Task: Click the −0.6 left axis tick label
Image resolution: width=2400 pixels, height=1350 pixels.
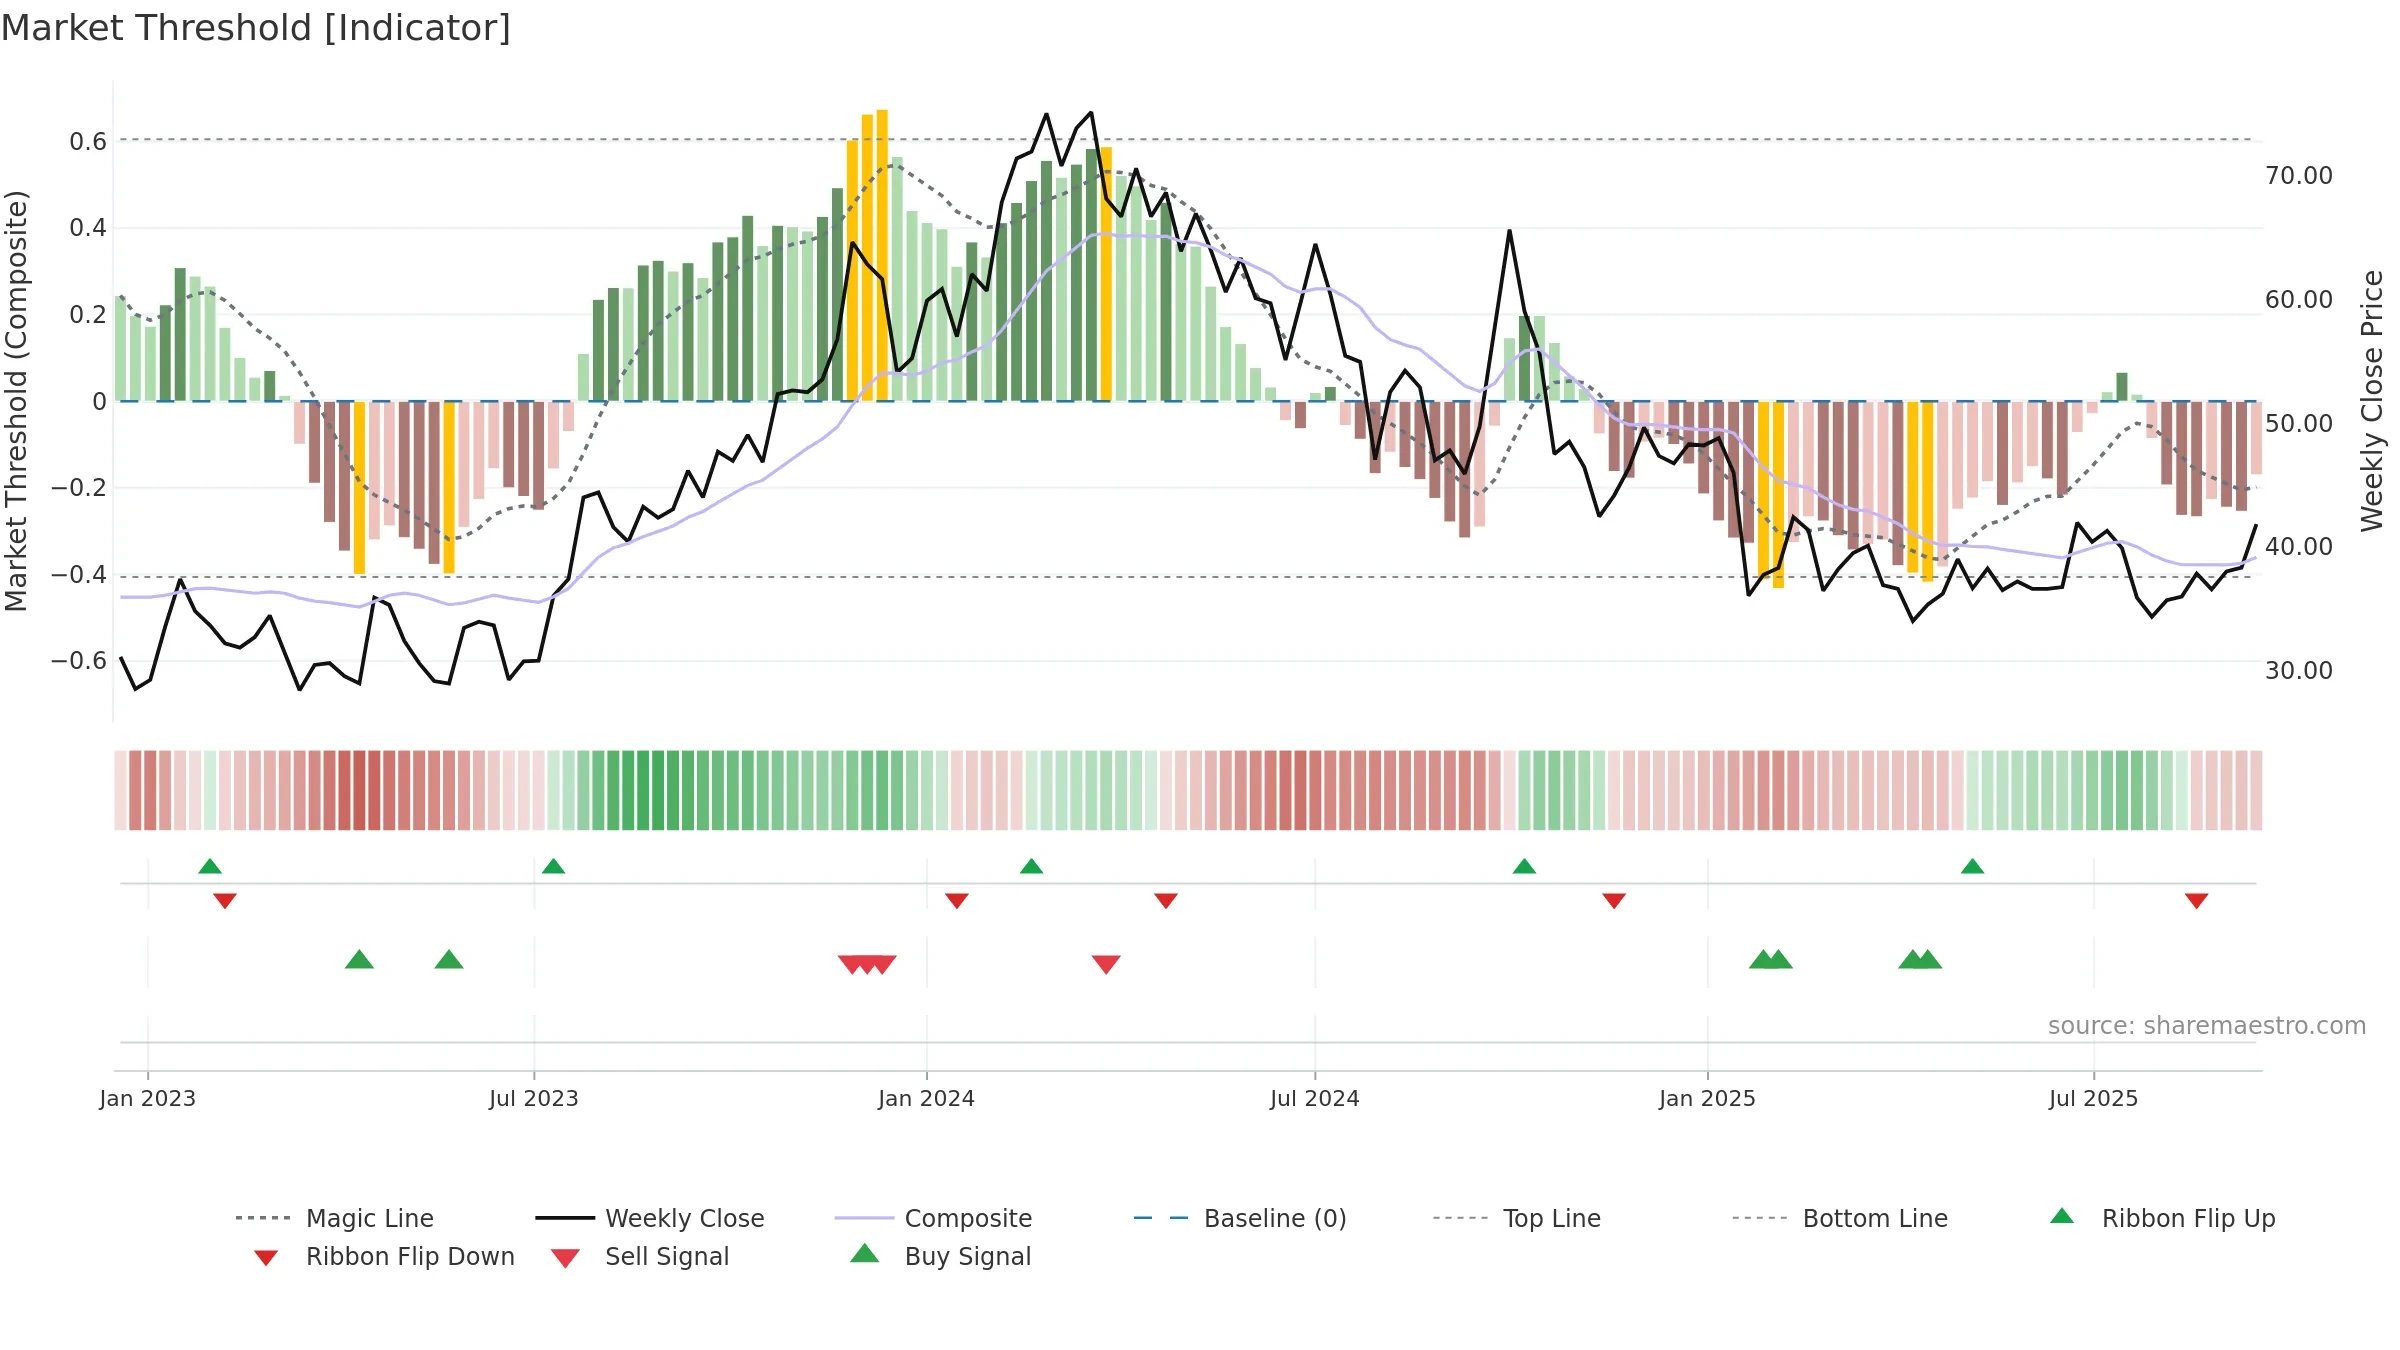Action: click(x=79, y=661)
